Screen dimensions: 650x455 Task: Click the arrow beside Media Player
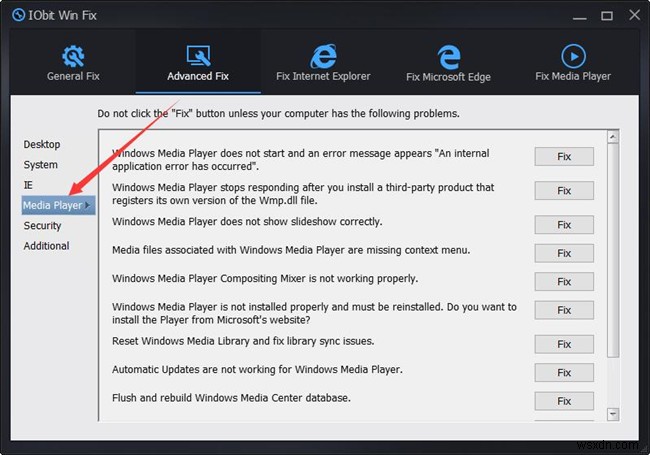tap(87, 205)
